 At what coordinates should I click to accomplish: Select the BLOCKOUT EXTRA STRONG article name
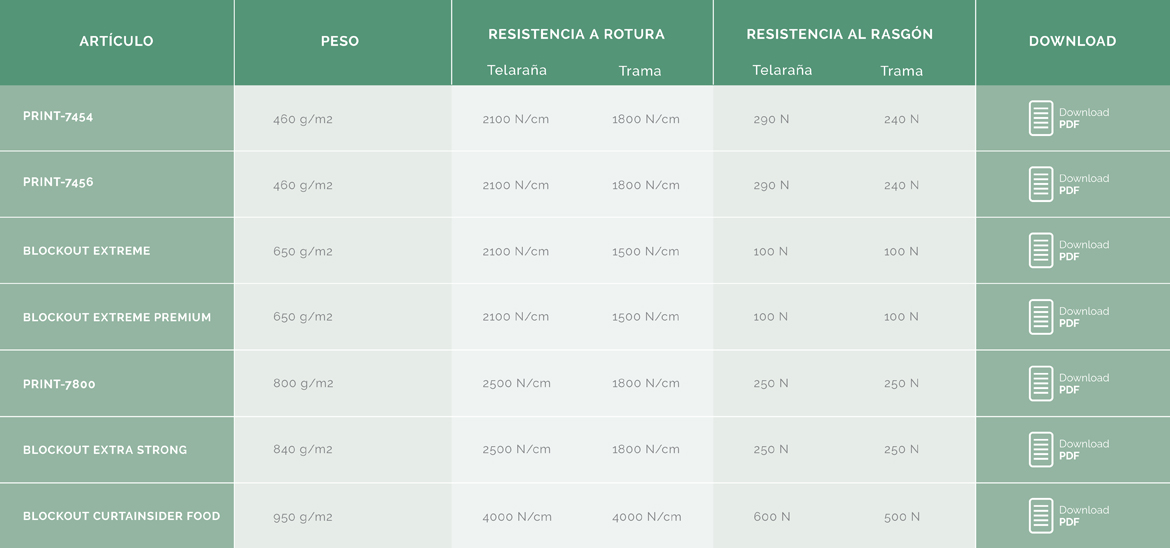point(105,449)
